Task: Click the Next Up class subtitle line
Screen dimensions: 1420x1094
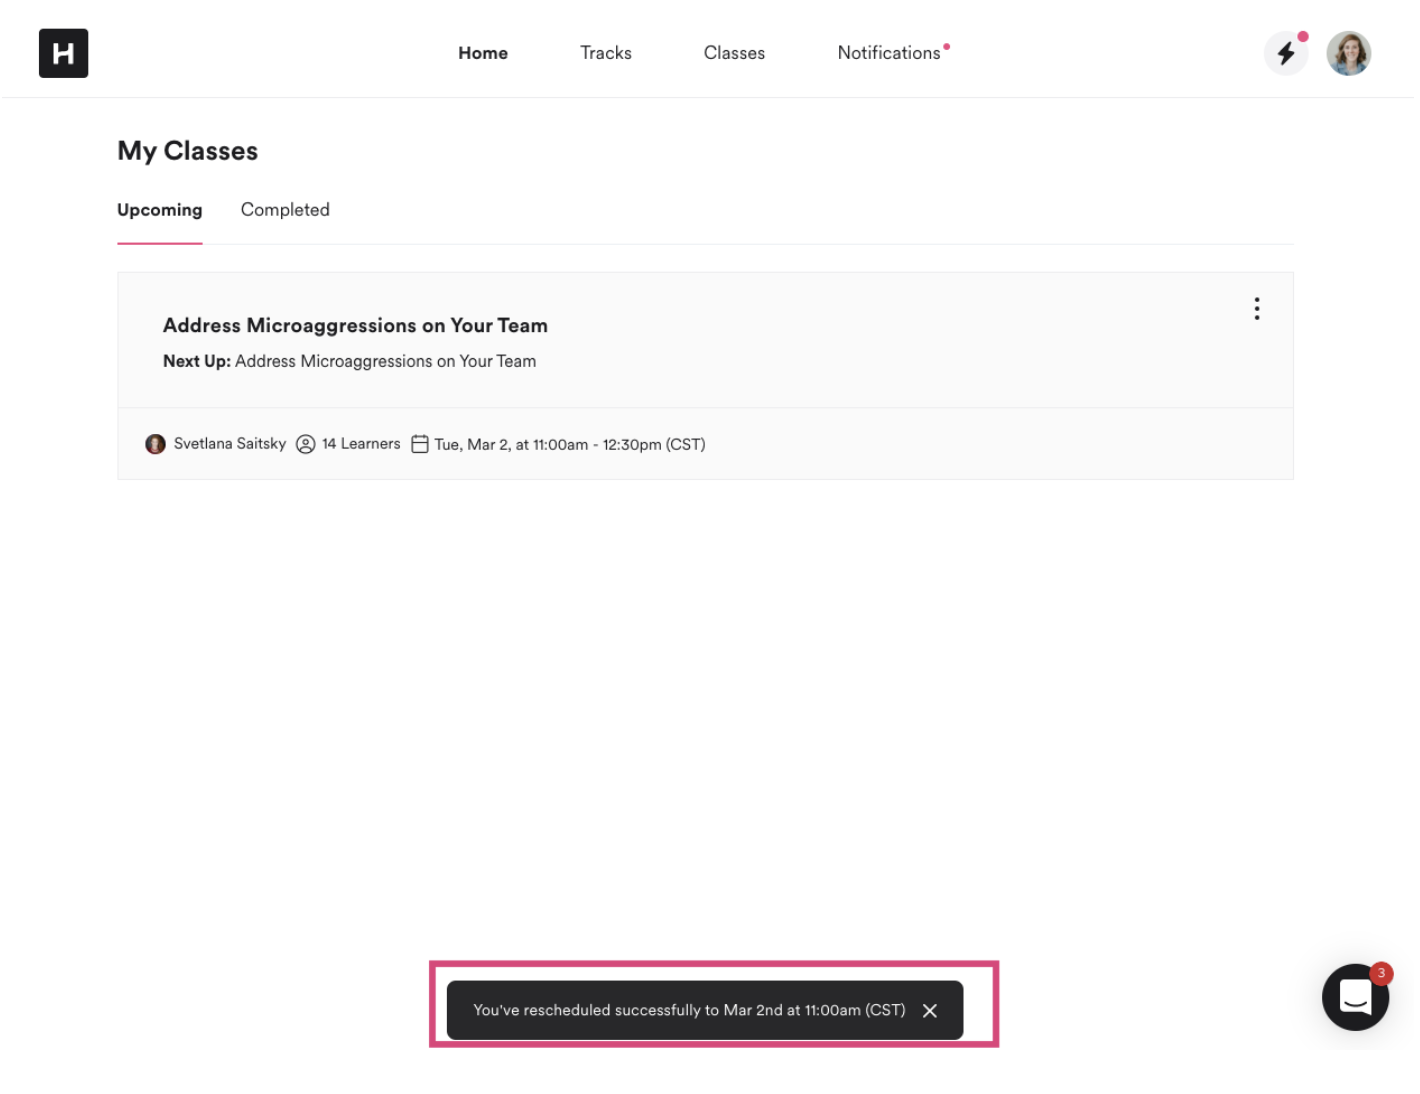Action: tap(350, 361)
